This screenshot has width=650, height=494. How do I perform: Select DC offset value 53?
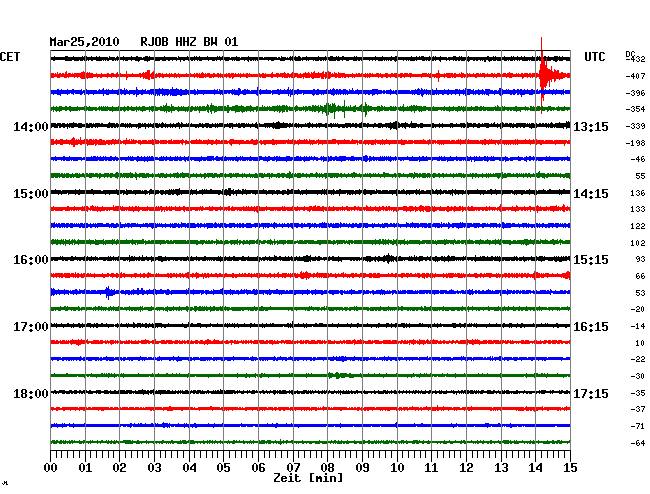coord(640,293)
